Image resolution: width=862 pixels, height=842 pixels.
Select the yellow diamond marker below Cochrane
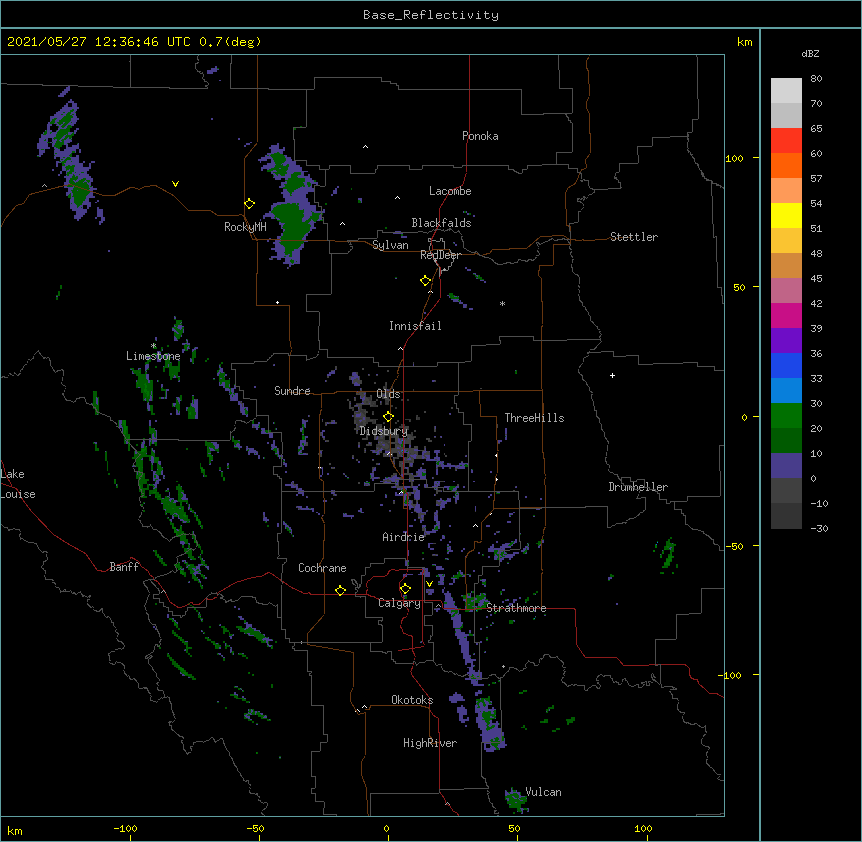(340, 590)
